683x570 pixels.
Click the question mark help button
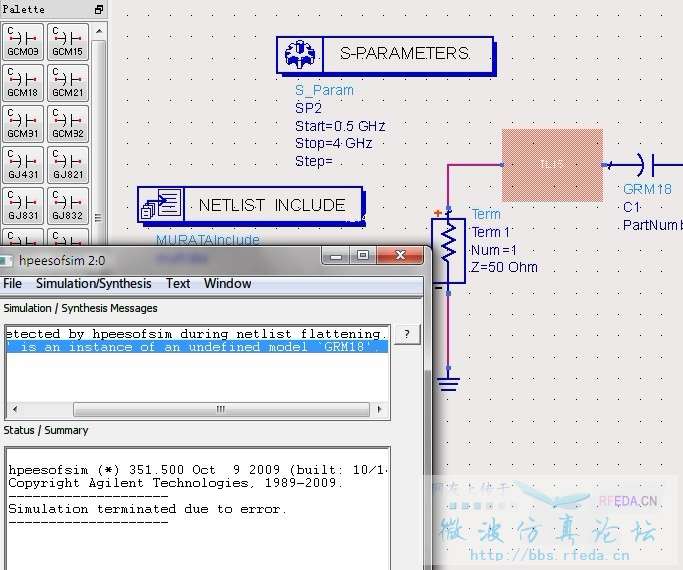pos(407,334)
